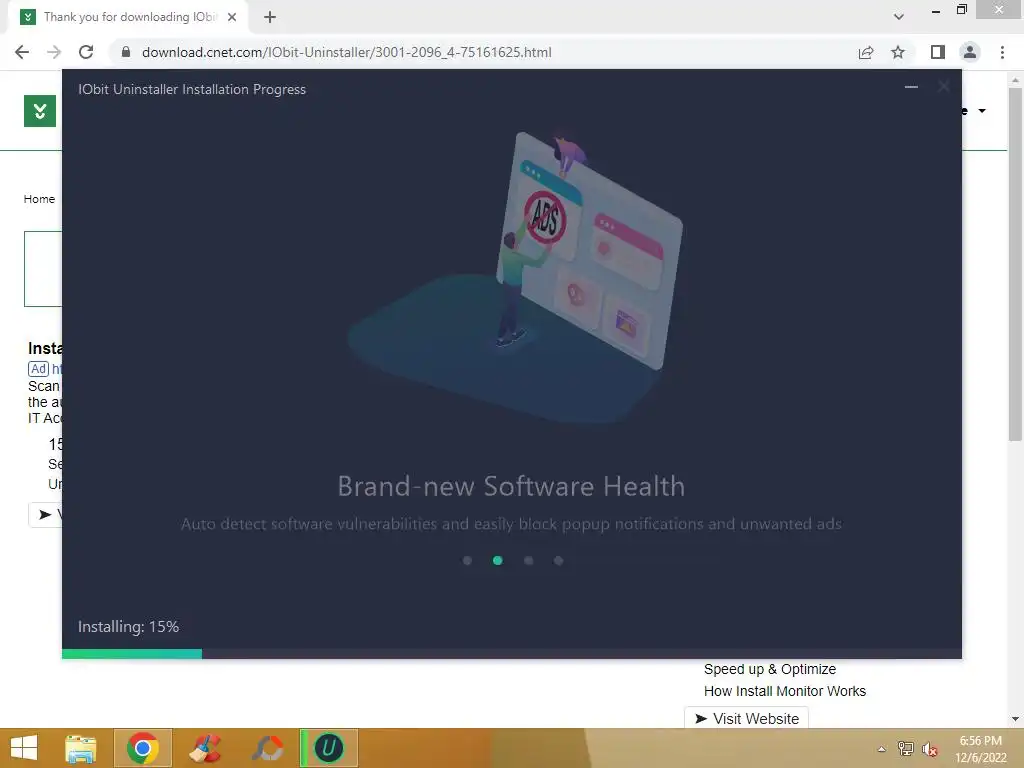Click the 'Installing: 15%' status text
This screenshot has width=1024, height=768.
coord(129,627)
